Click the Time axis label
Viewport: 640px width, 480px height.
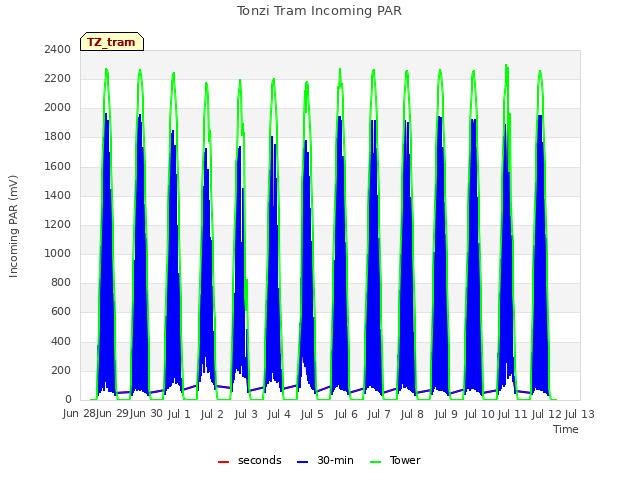coord(566,429)
